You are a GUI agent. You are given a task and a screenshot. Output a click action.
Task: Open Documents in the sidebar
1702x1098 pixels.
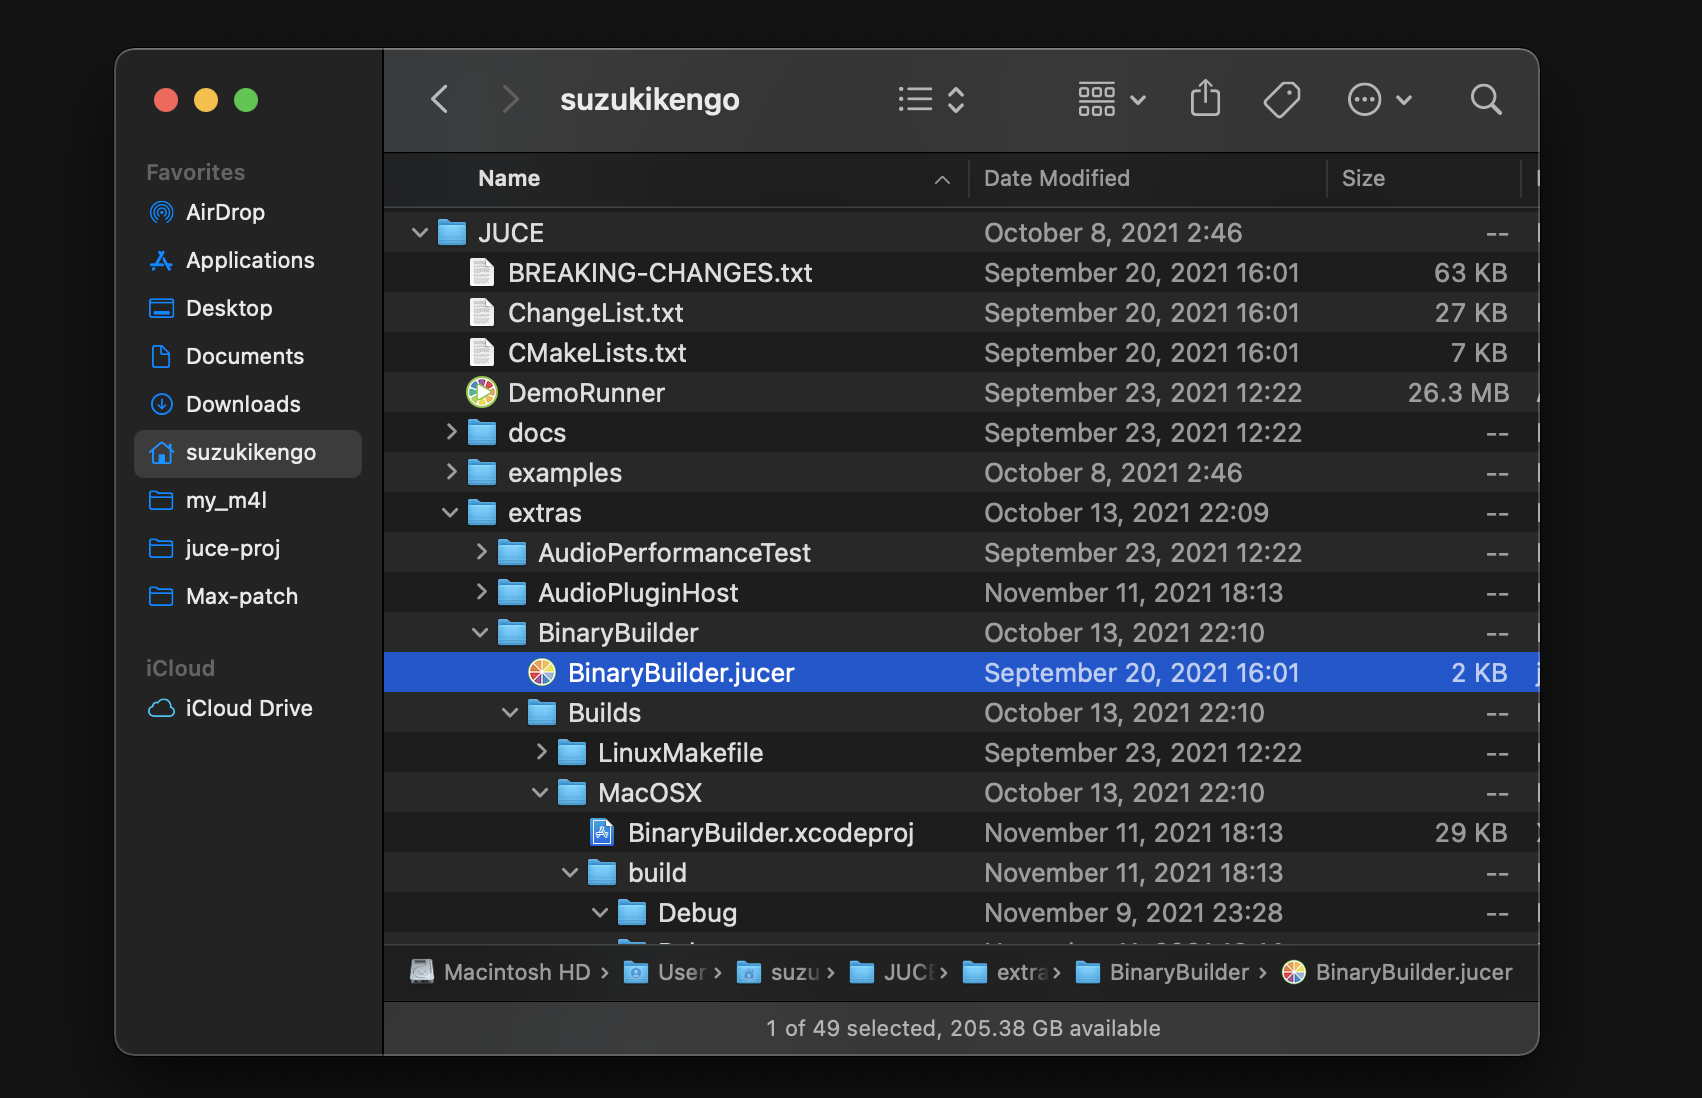pyautogui.click(x=247, y=356)
